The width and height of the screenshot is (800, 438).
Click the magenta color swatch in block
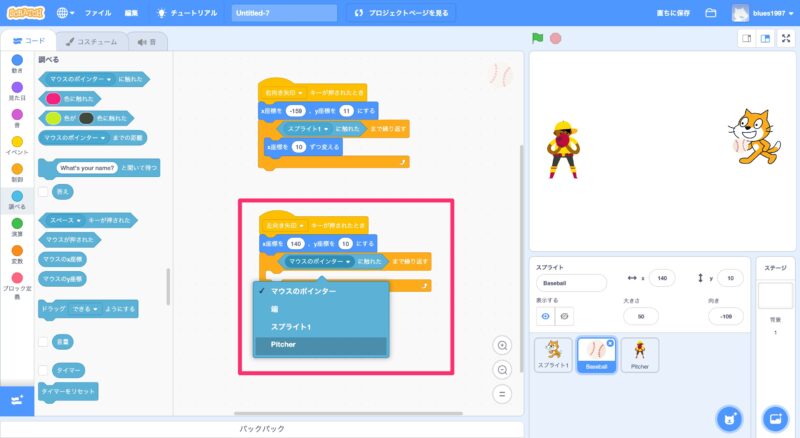click(x=54, y=98)
